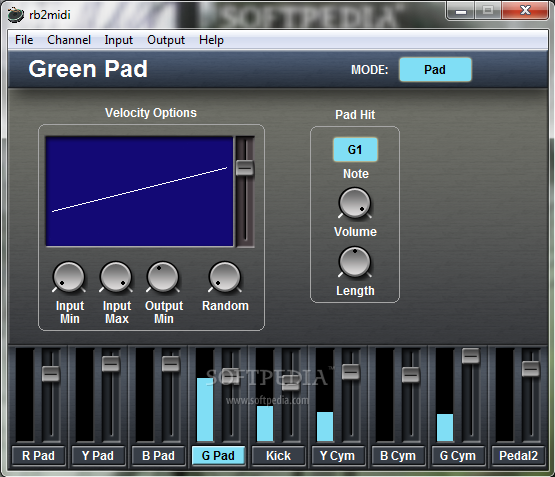
Task: Click the G1 note selector
Action: pos(355,150)
